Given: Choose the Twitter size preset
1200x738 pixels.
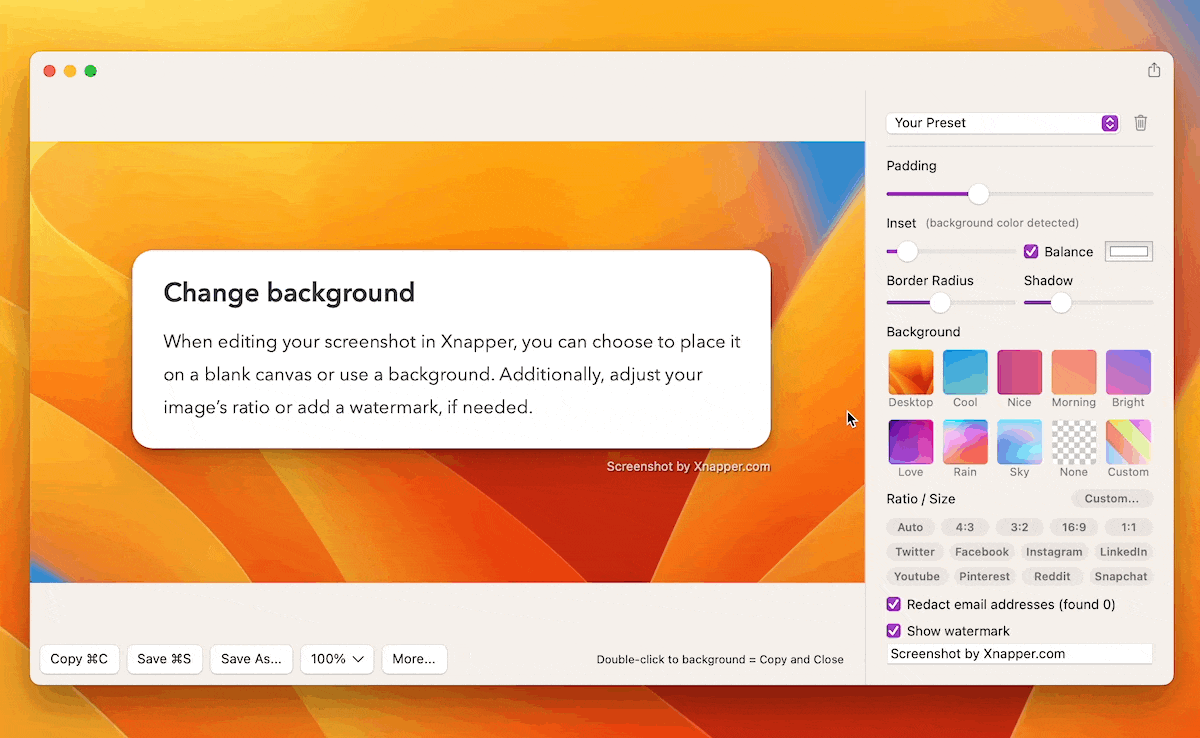Looking at the screenshot, I should [915, 552].
